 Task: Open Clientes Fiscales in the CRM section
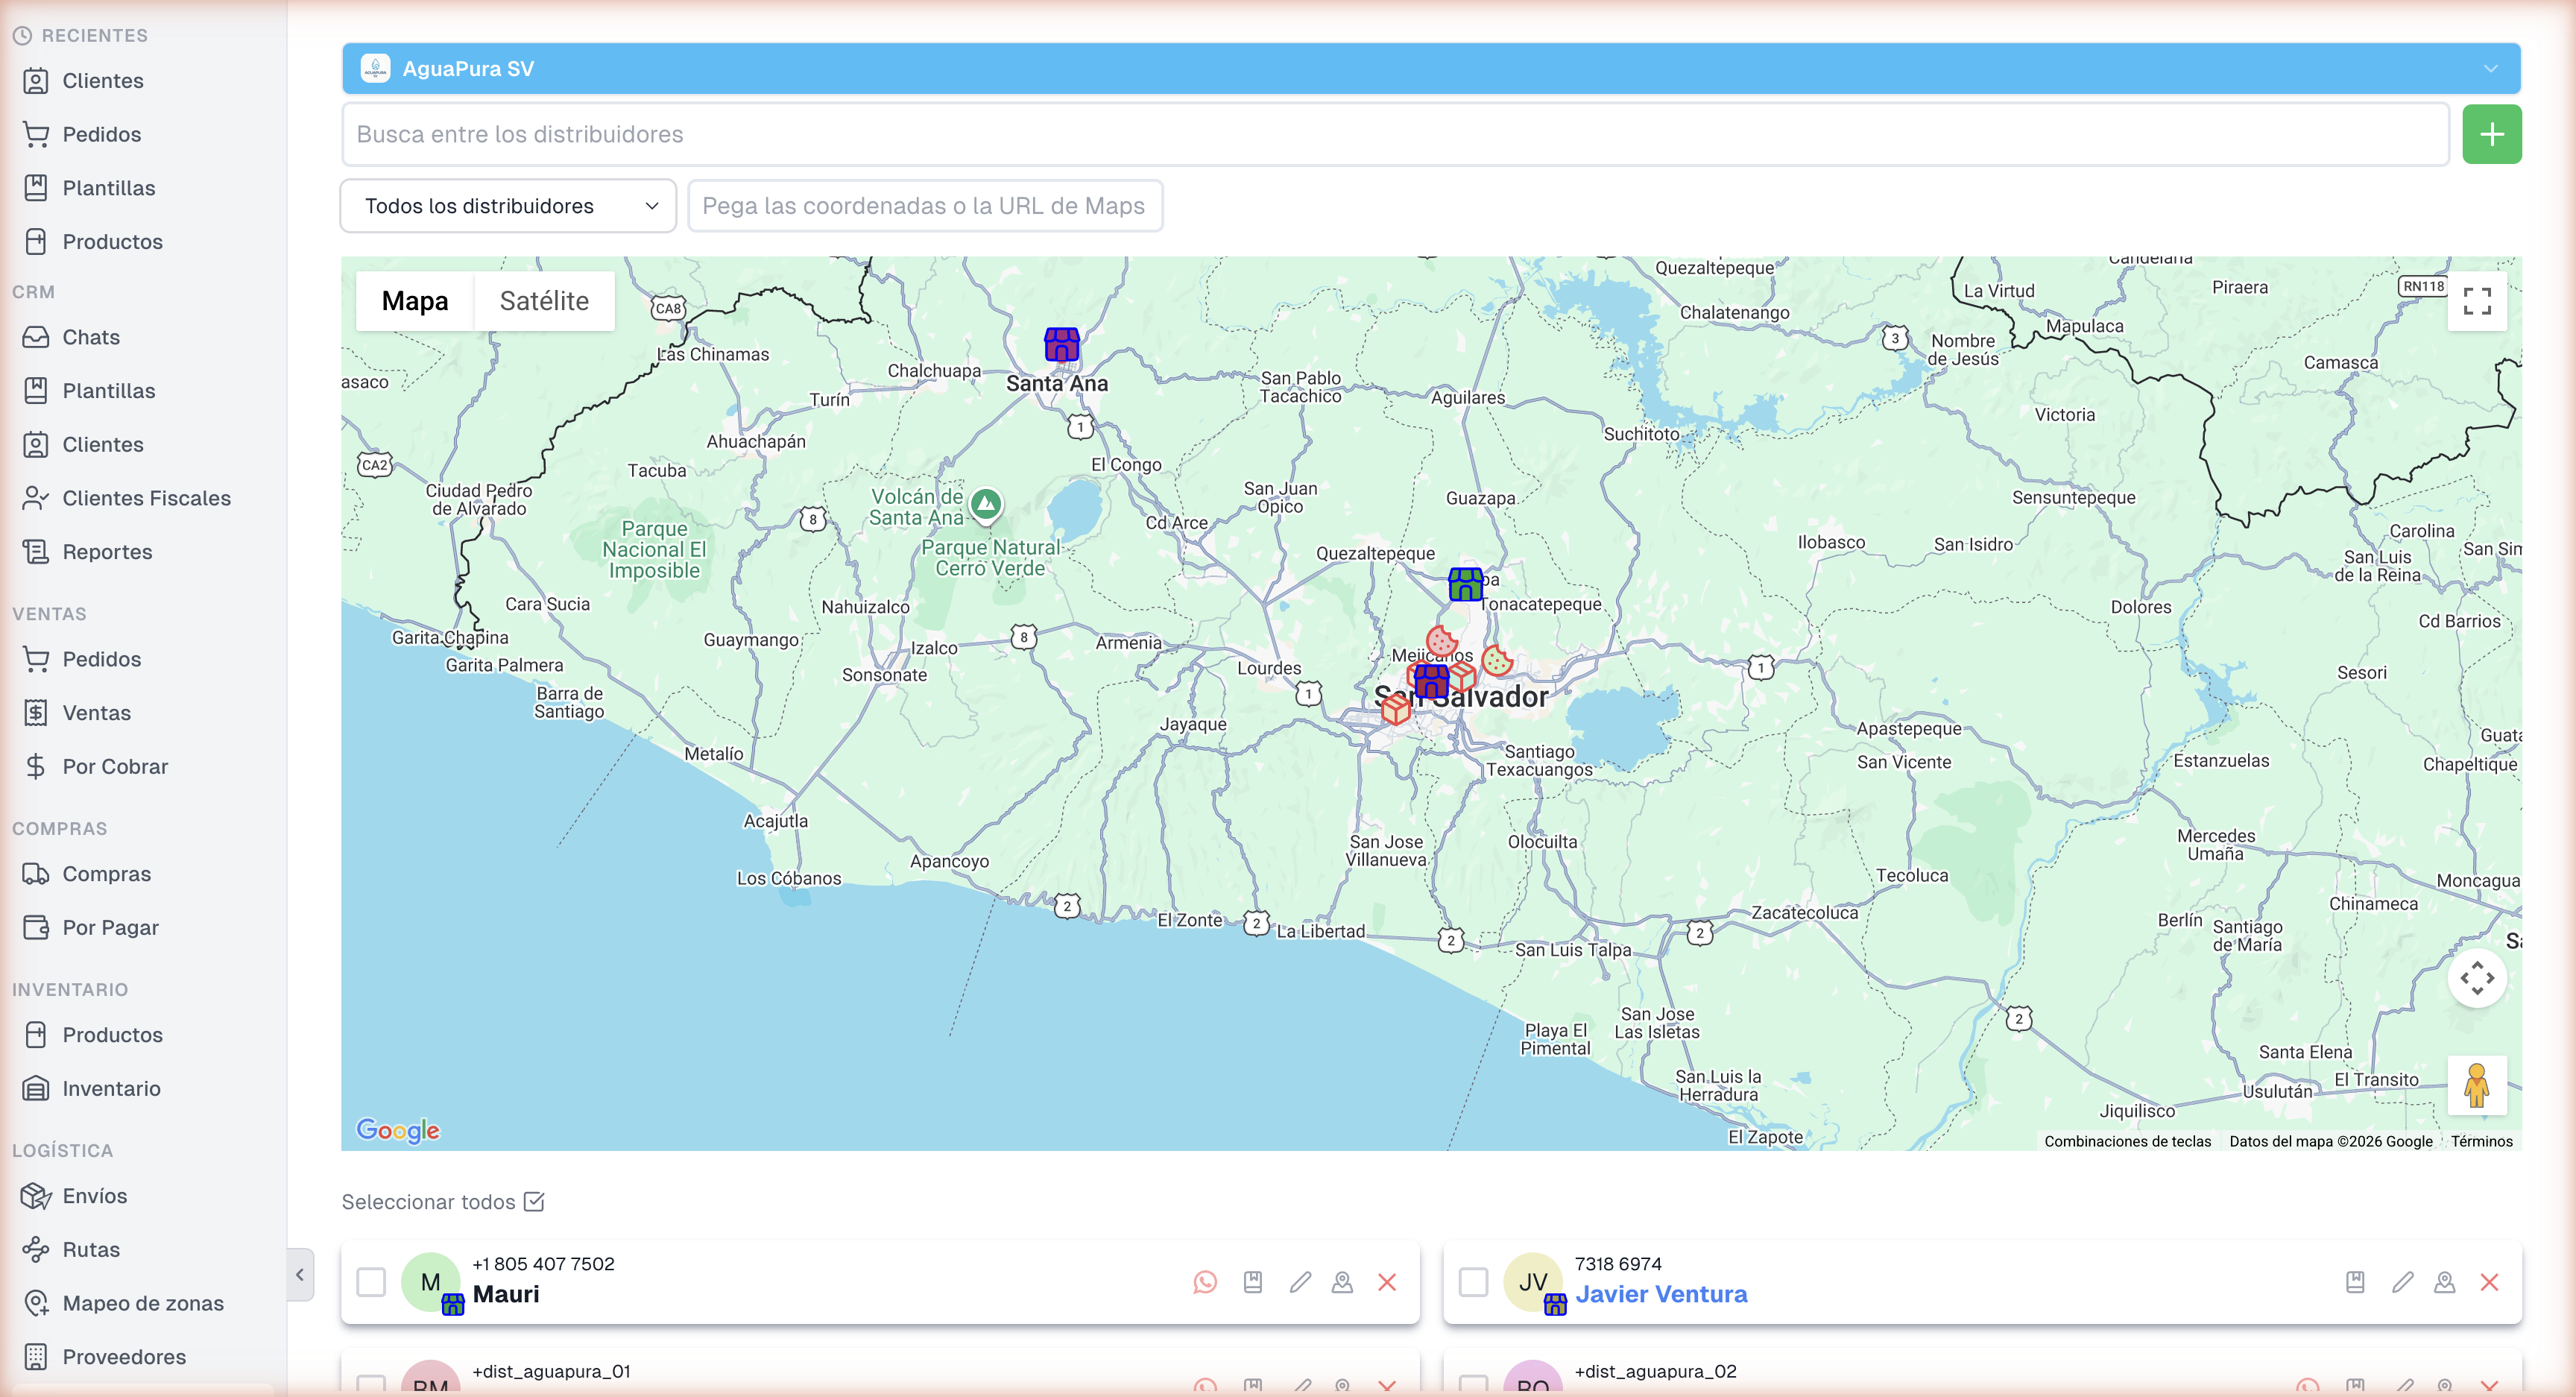click(x=146, y=497)
